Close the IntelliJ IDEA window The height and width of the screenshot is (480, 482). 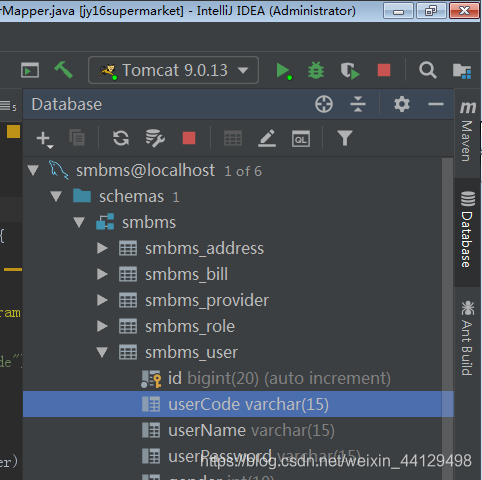point(464,11)
